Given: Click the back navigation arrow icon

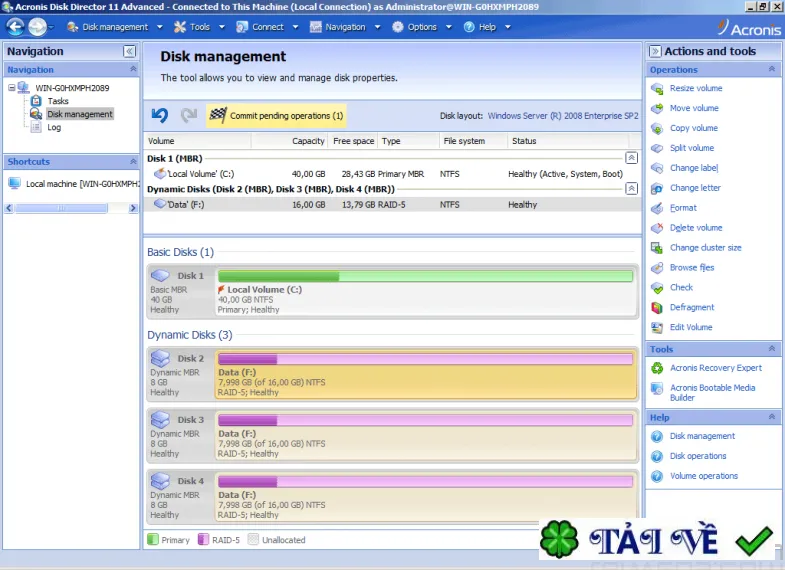Looking at the screenshot, I should coord(16,27).
